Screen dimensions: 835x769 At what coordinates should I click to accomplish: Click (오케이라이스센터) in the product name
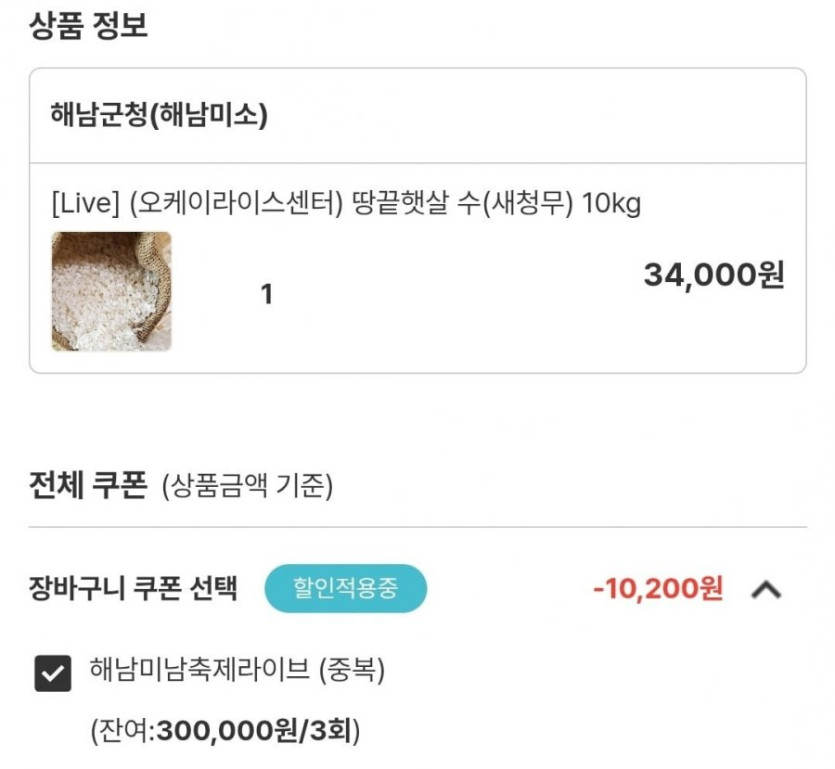pos(236,205)
